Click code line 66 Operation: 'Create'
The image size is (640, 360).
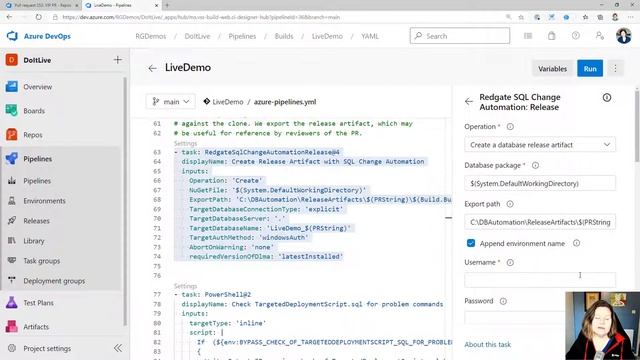(x=226, y=180)
